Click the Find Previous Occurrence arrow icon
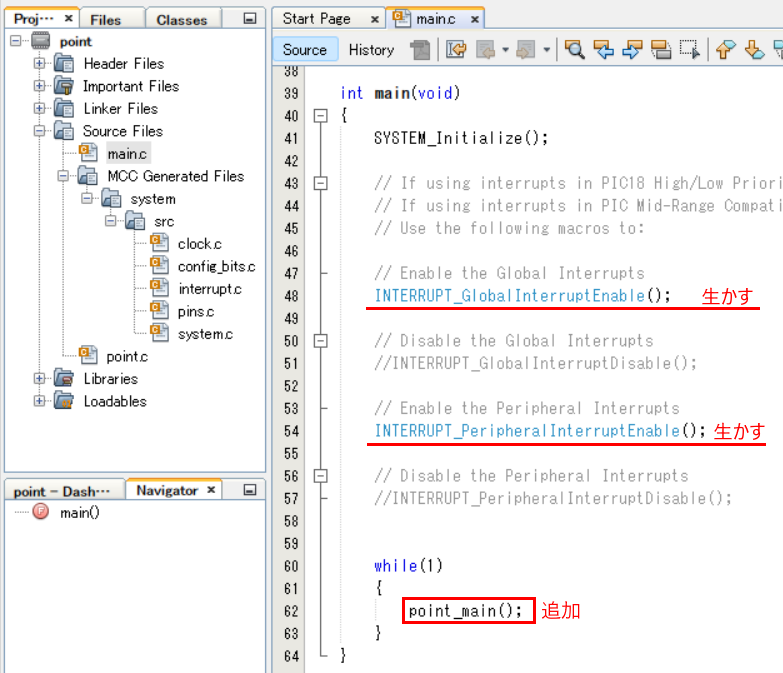This screenshot has width=783, height=673. [x=603, y=49]
